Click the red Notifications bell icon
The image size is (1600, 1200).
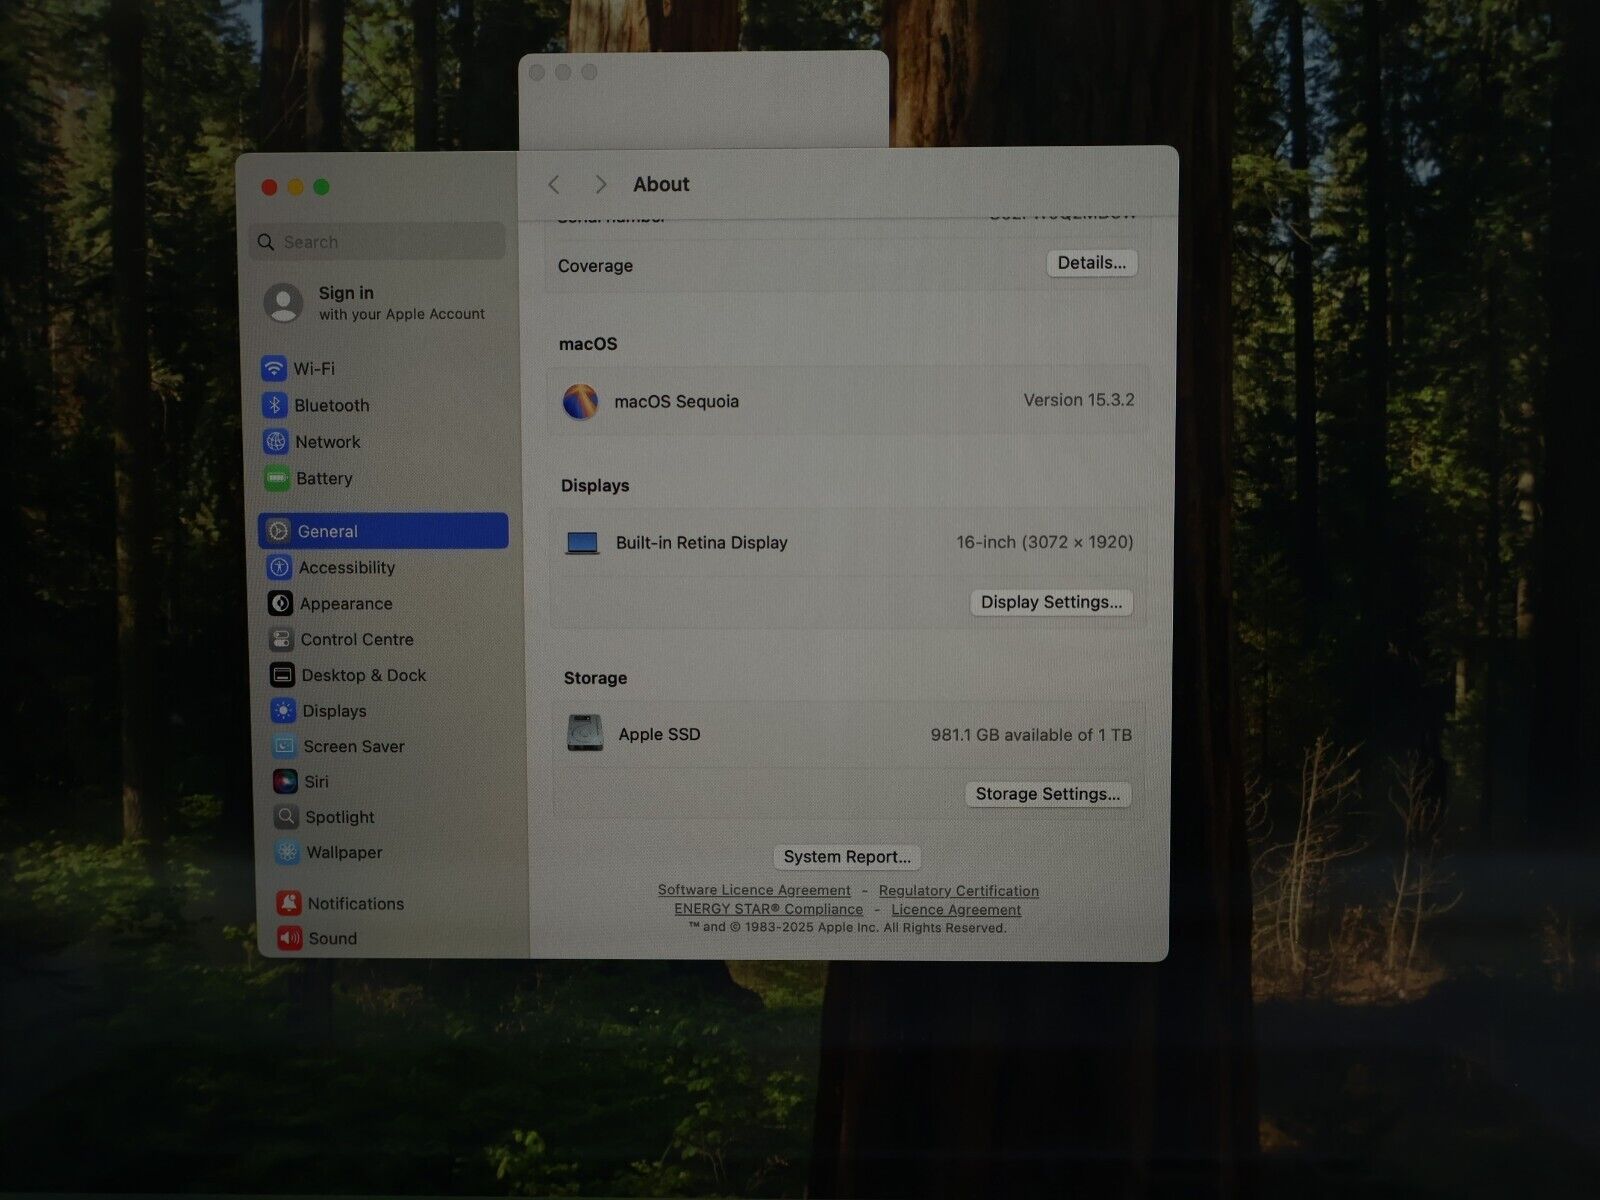coord(289,903)
